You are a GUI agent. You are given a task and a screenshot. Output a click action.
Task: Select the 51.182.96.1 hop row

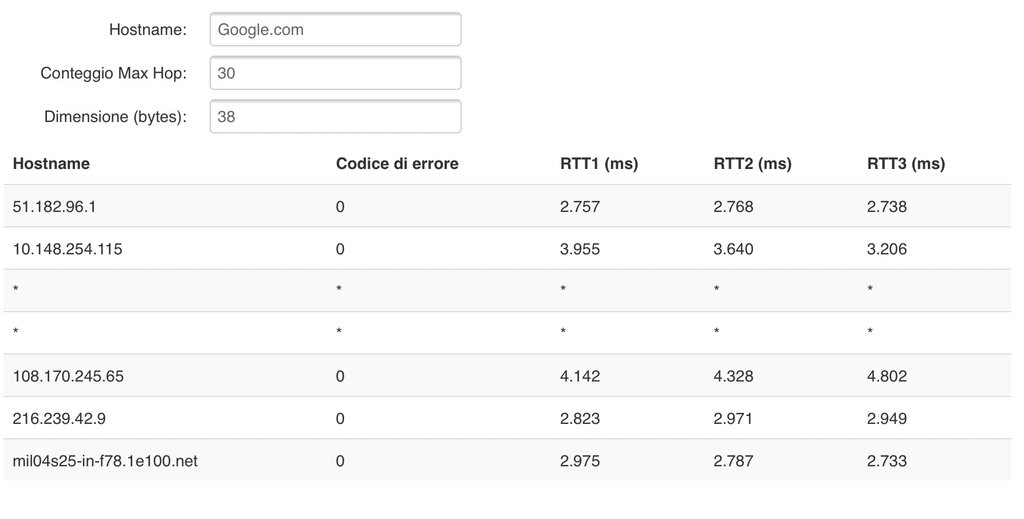point(54,207)
